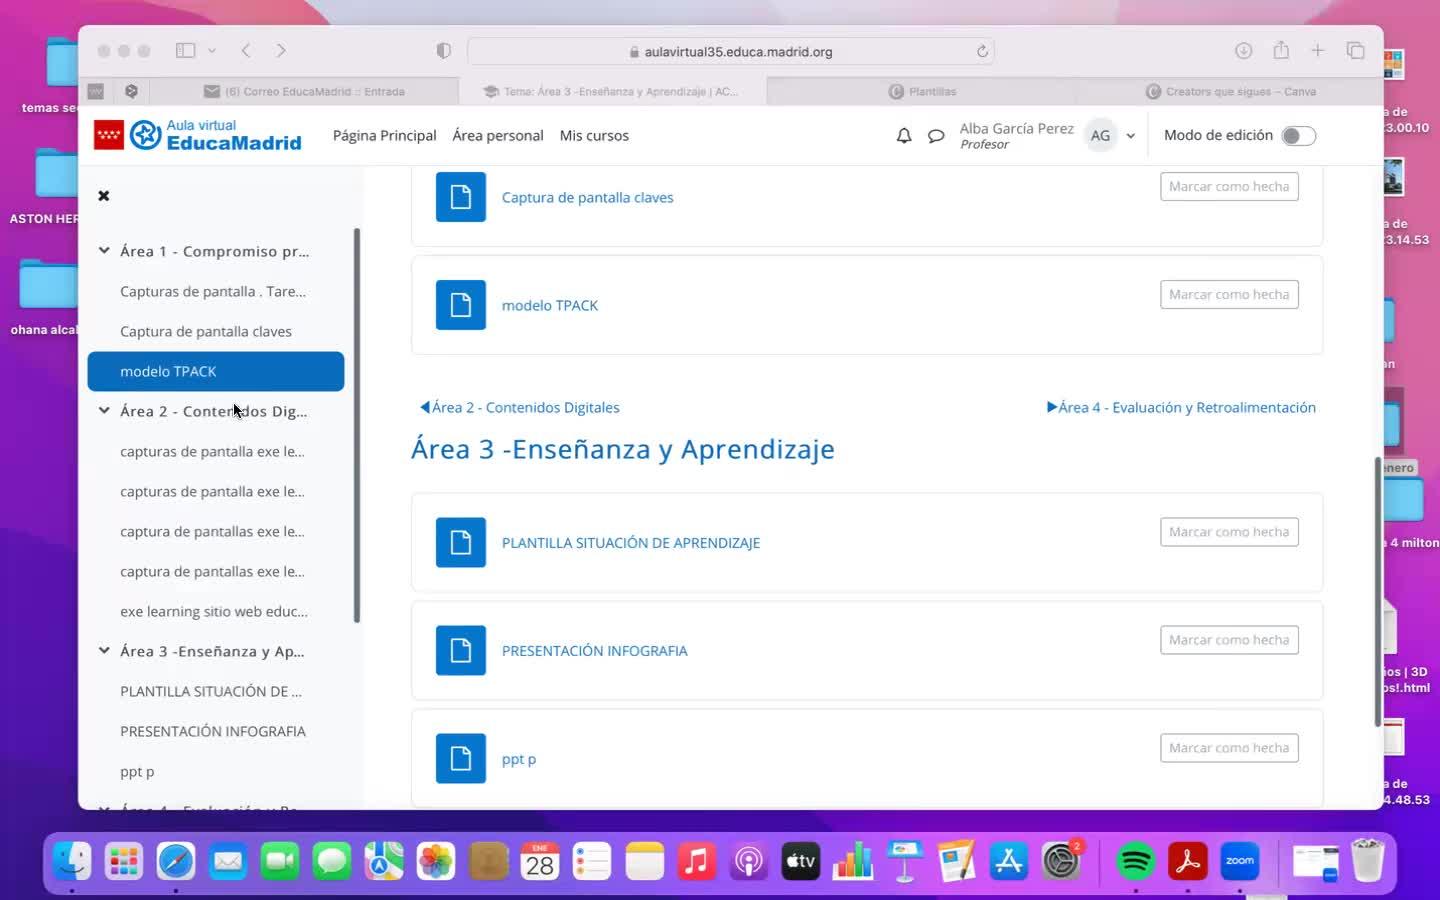Click the page vertical scrollbar
Image resolution: width=1440 pixels, height=900 pixels.
(x=1377, y=592)
